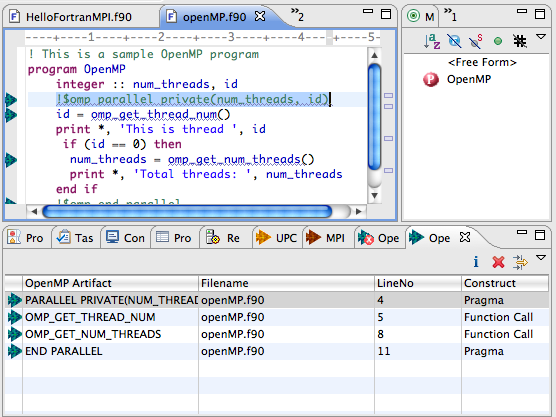556x417 pixels.
Task: Click scroll-up arrow of editor vertical scrollbar
Action: [374, 55]
